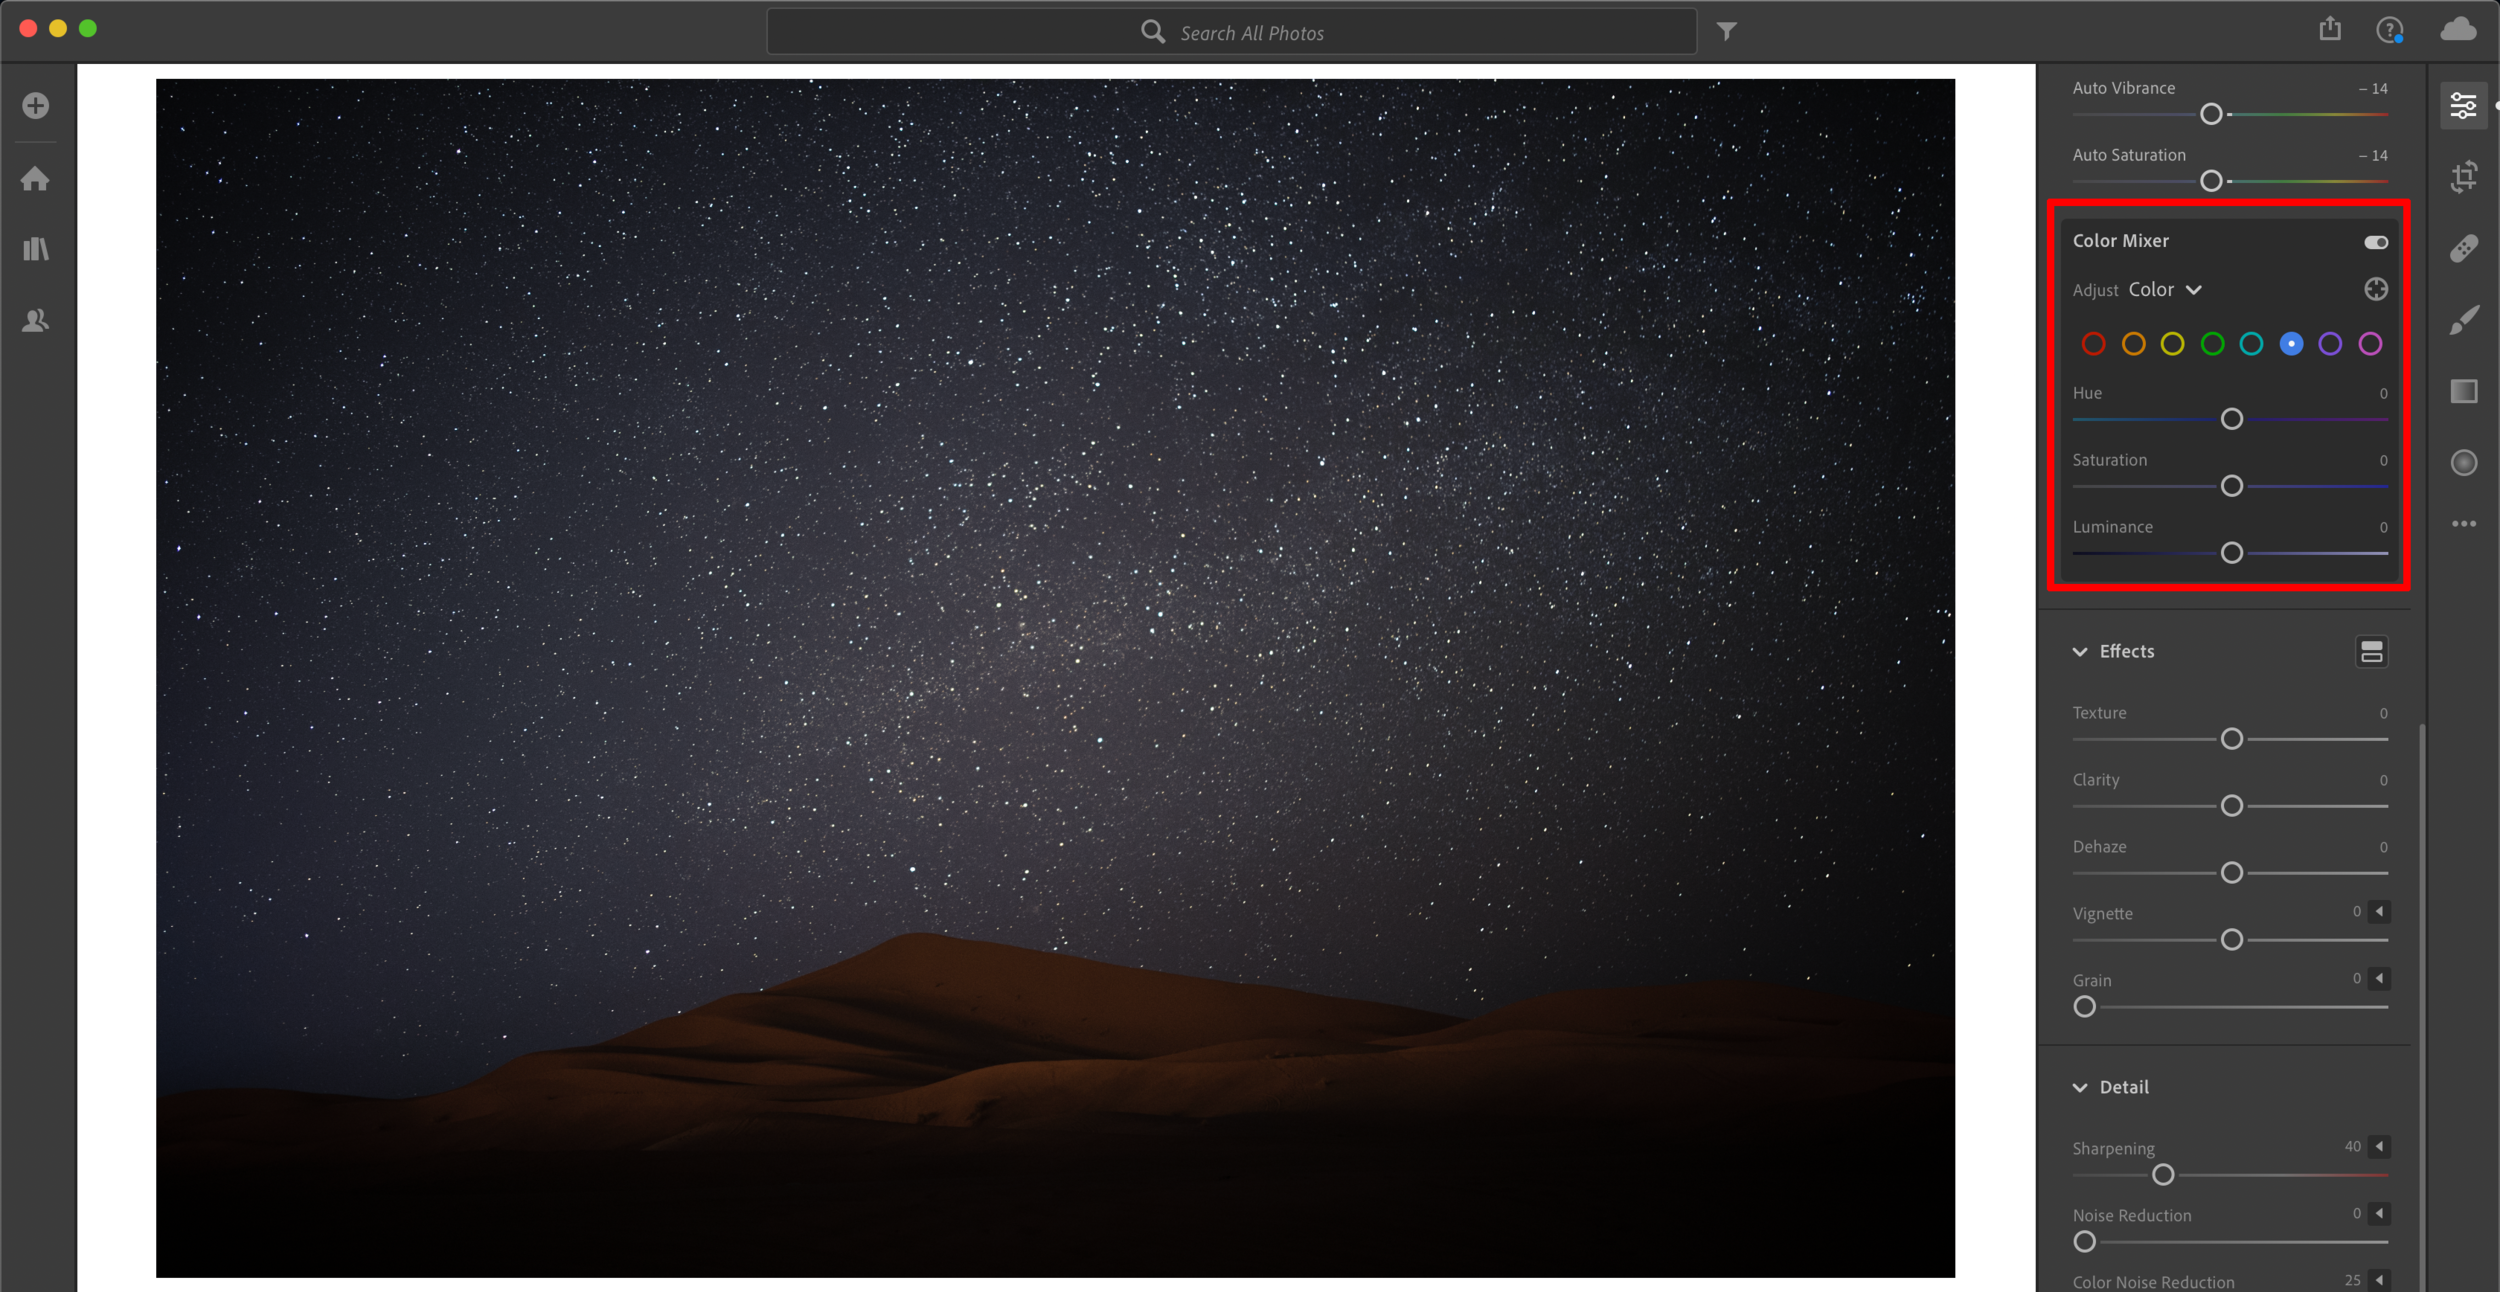
Task: Expand the Sharpening disclosure triangle
Action: 2380,1147
